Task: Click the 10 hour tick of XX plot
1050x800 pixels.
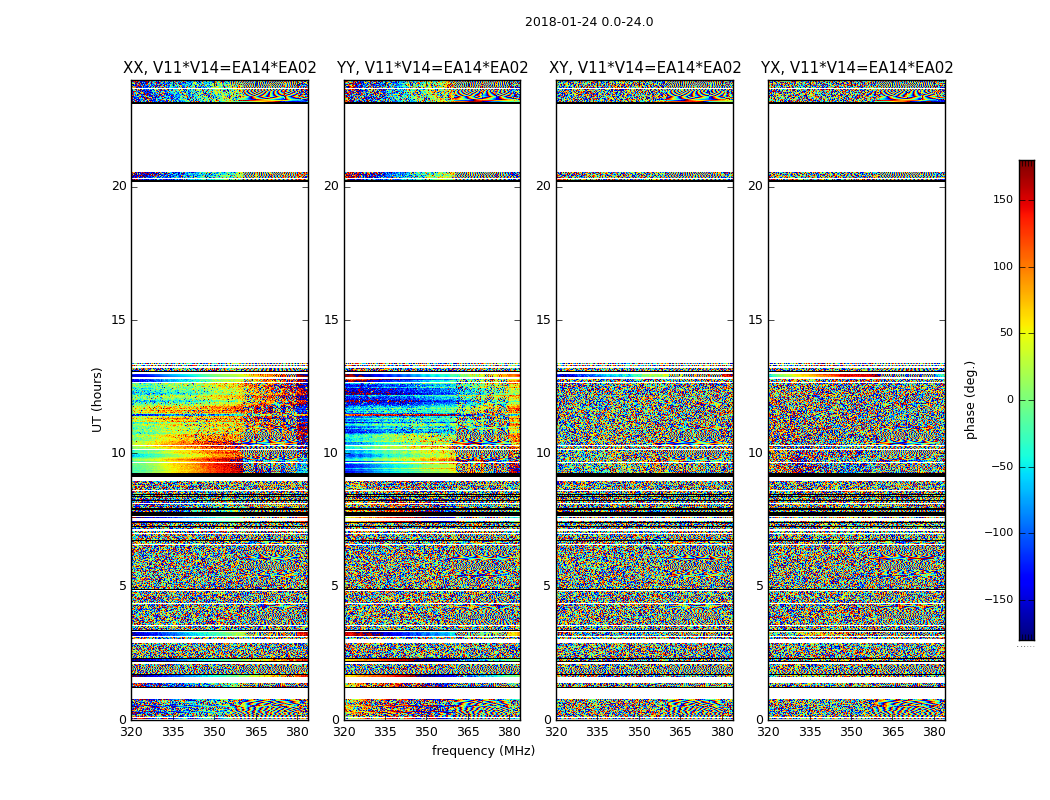Action: 119,453
